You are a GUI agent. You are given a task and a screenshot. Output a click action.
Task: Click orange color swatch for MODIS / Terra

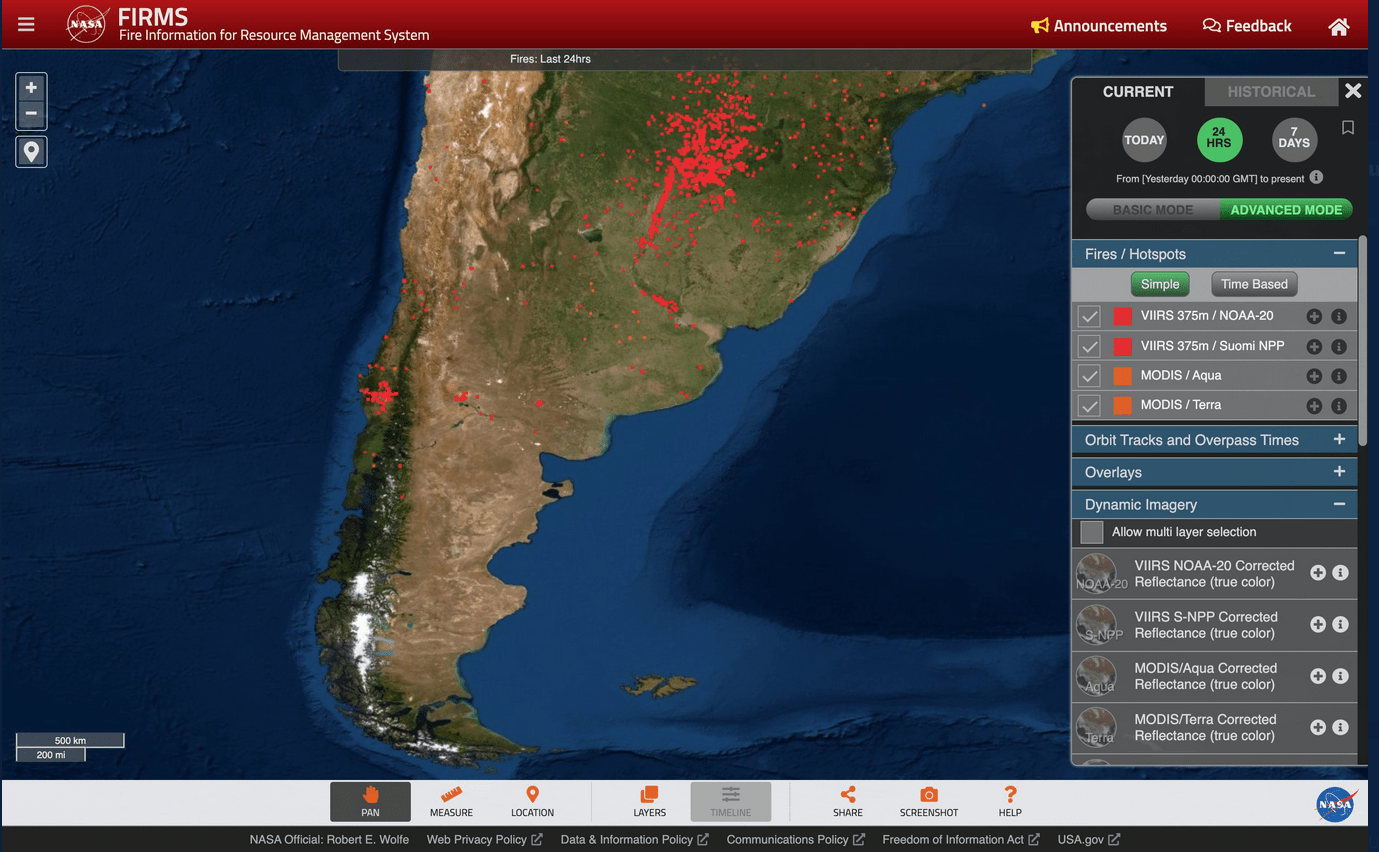tap(1122, 405)
